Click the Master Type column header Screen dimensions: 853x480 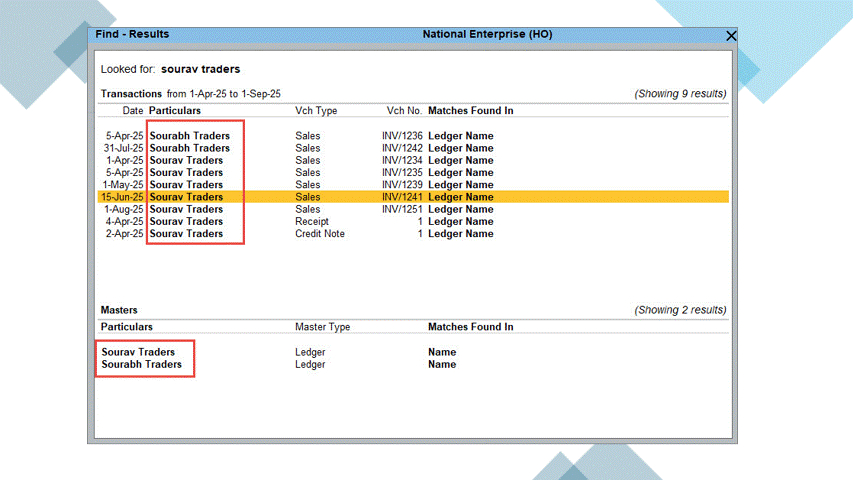(x=322, y=327)
